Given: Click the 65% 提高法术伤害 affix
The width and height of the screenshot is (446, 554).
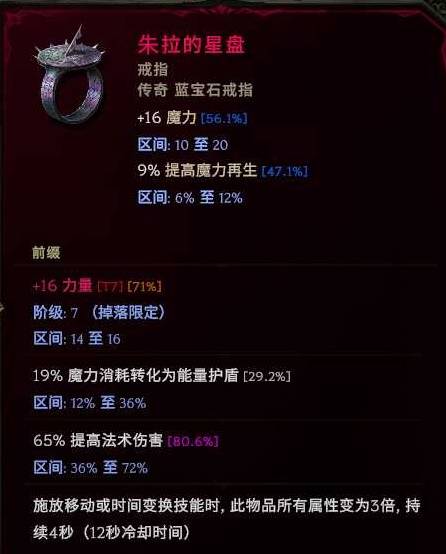Looking at the screenshot, I should (x=98, y=441).
